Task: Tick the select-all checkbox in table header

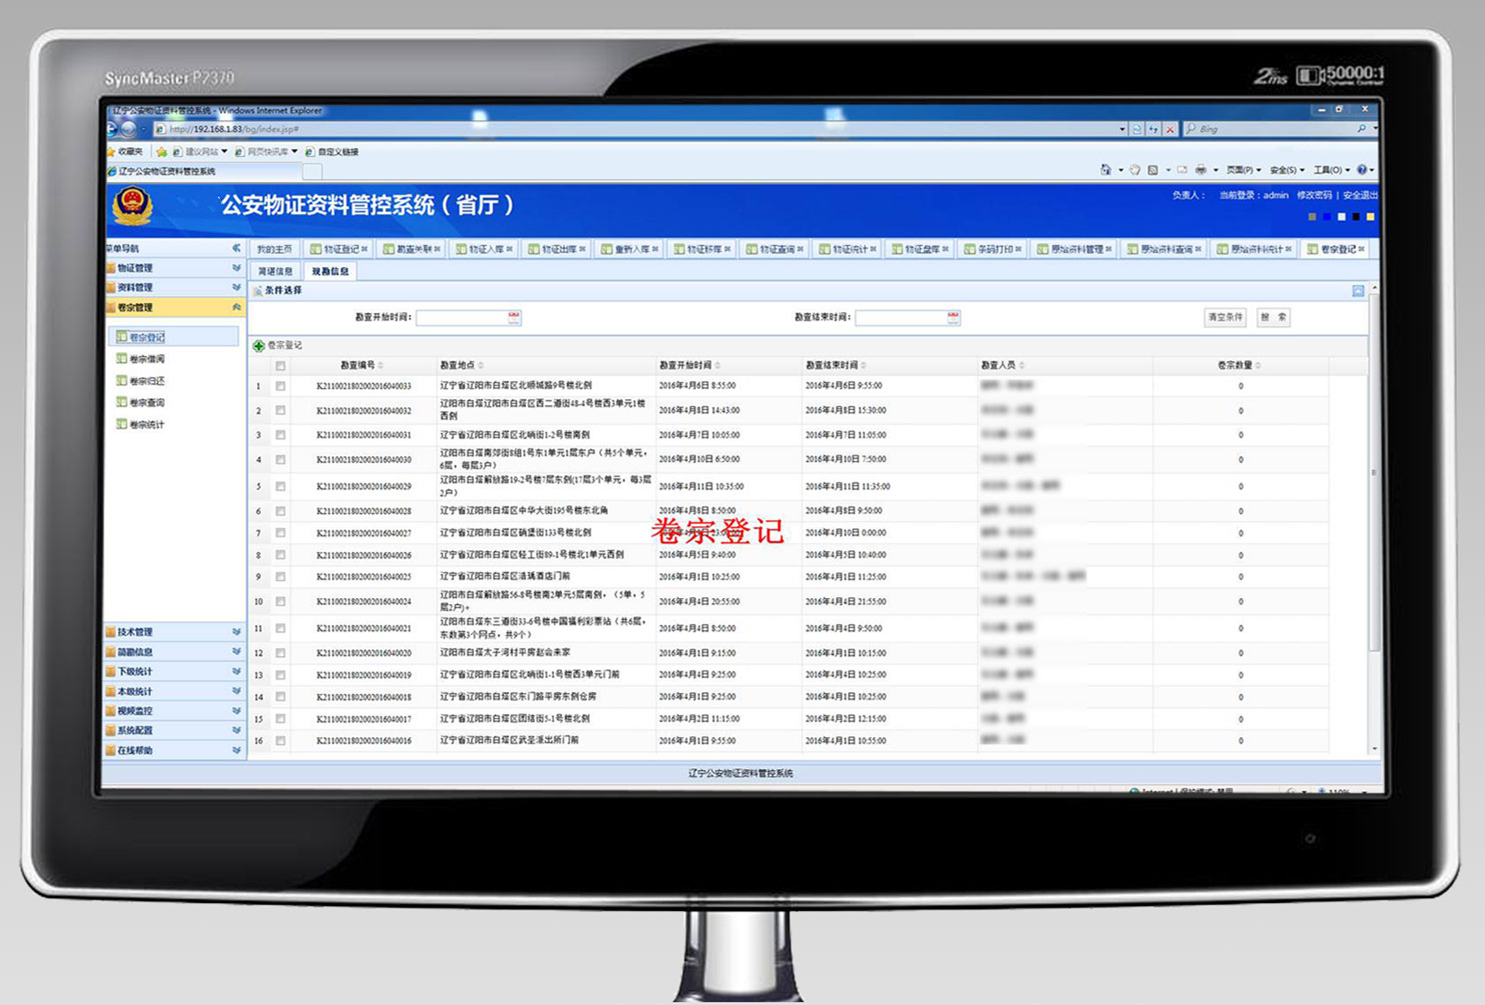Action: click(281, 366)
